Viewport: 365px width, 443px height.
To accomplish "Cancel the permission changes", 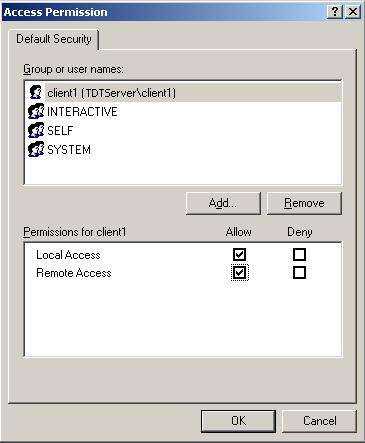I will tap(319, 421).
